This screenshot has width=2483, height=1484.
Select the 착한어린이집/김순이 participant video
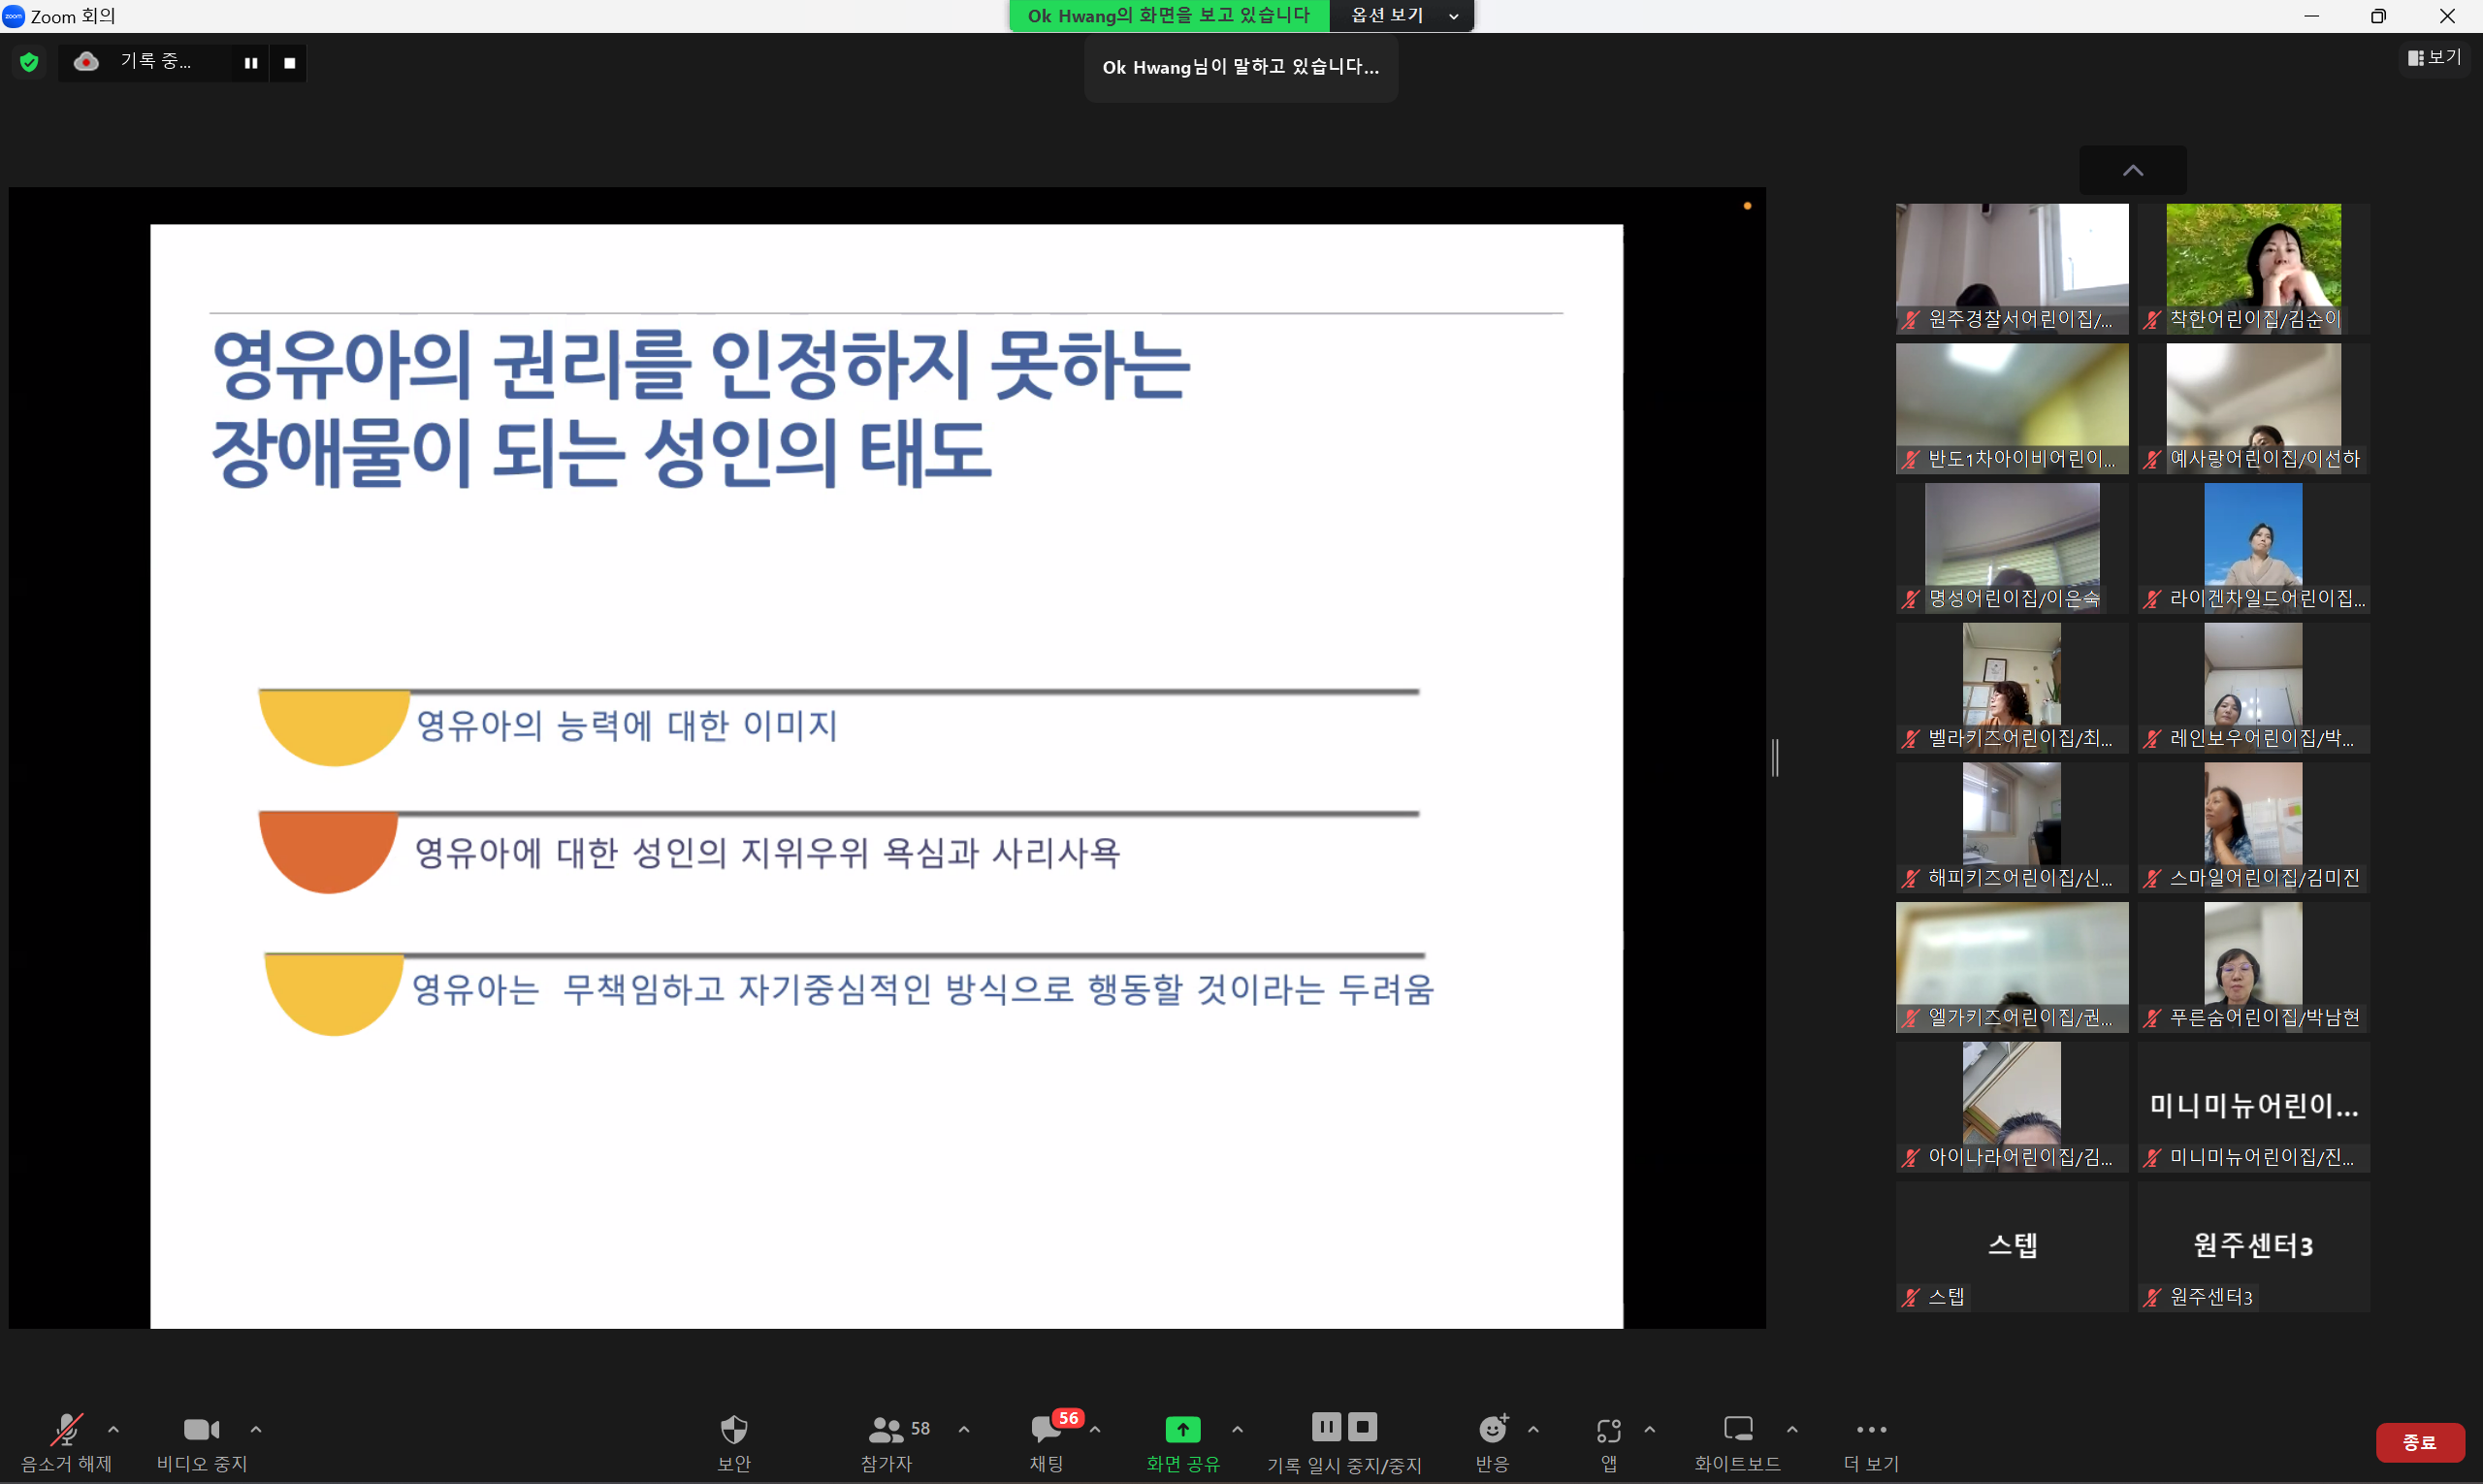pos(2254,268)
